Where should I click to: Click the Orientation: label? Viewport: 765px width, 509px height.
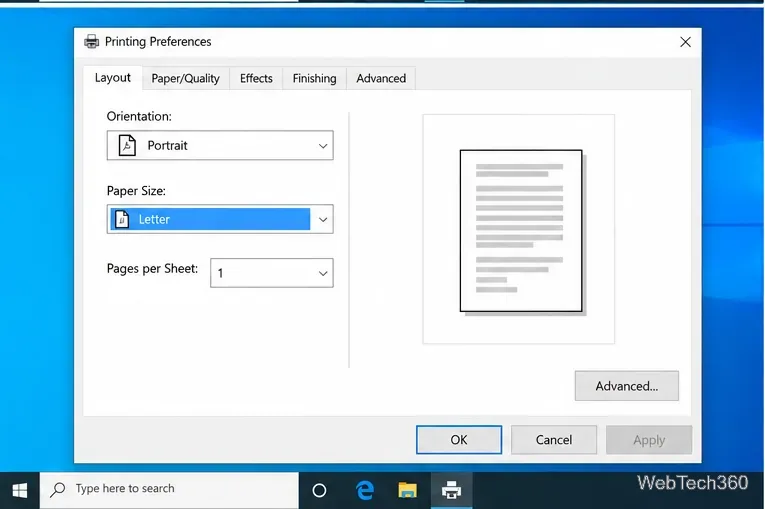click(x=139, y=116)
